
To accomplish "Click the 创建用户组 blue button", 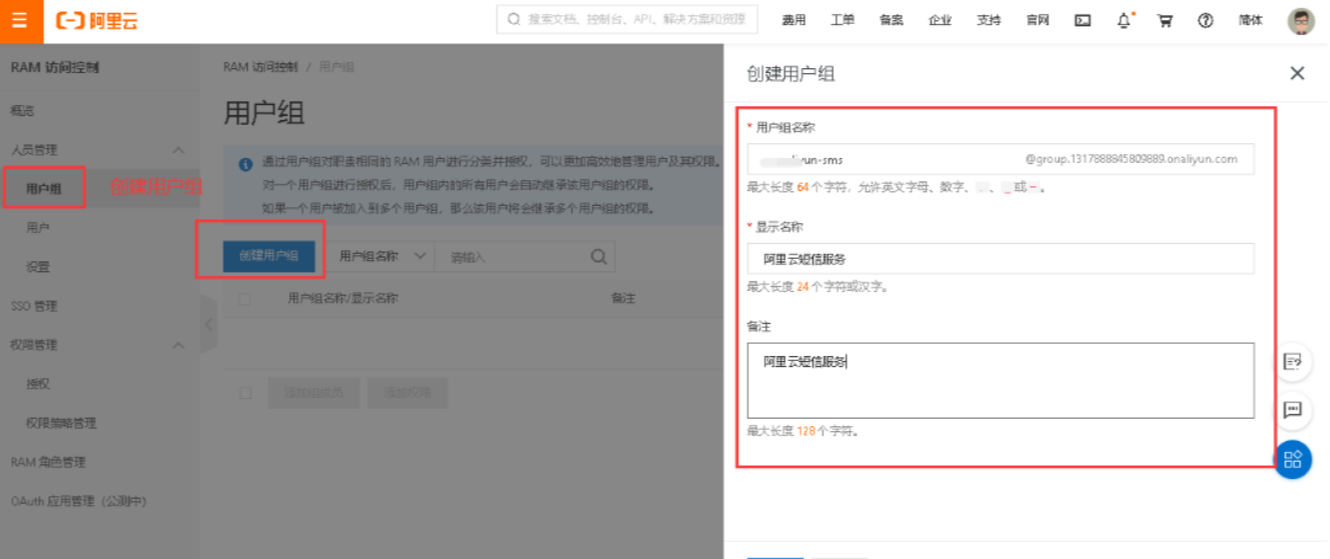I will point(269,256).
